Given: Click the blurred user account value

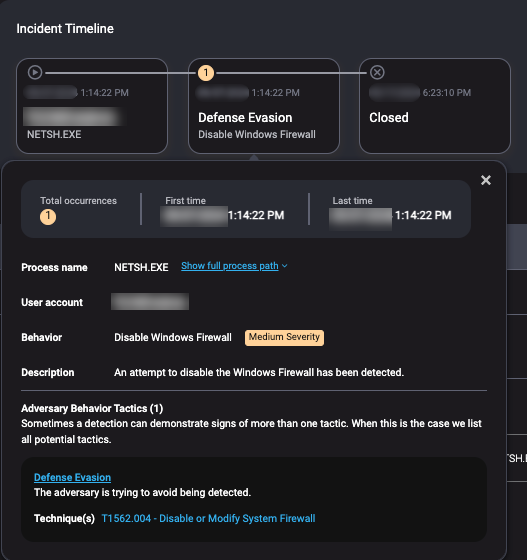Looking at the screenshot, I should [150, 302].
